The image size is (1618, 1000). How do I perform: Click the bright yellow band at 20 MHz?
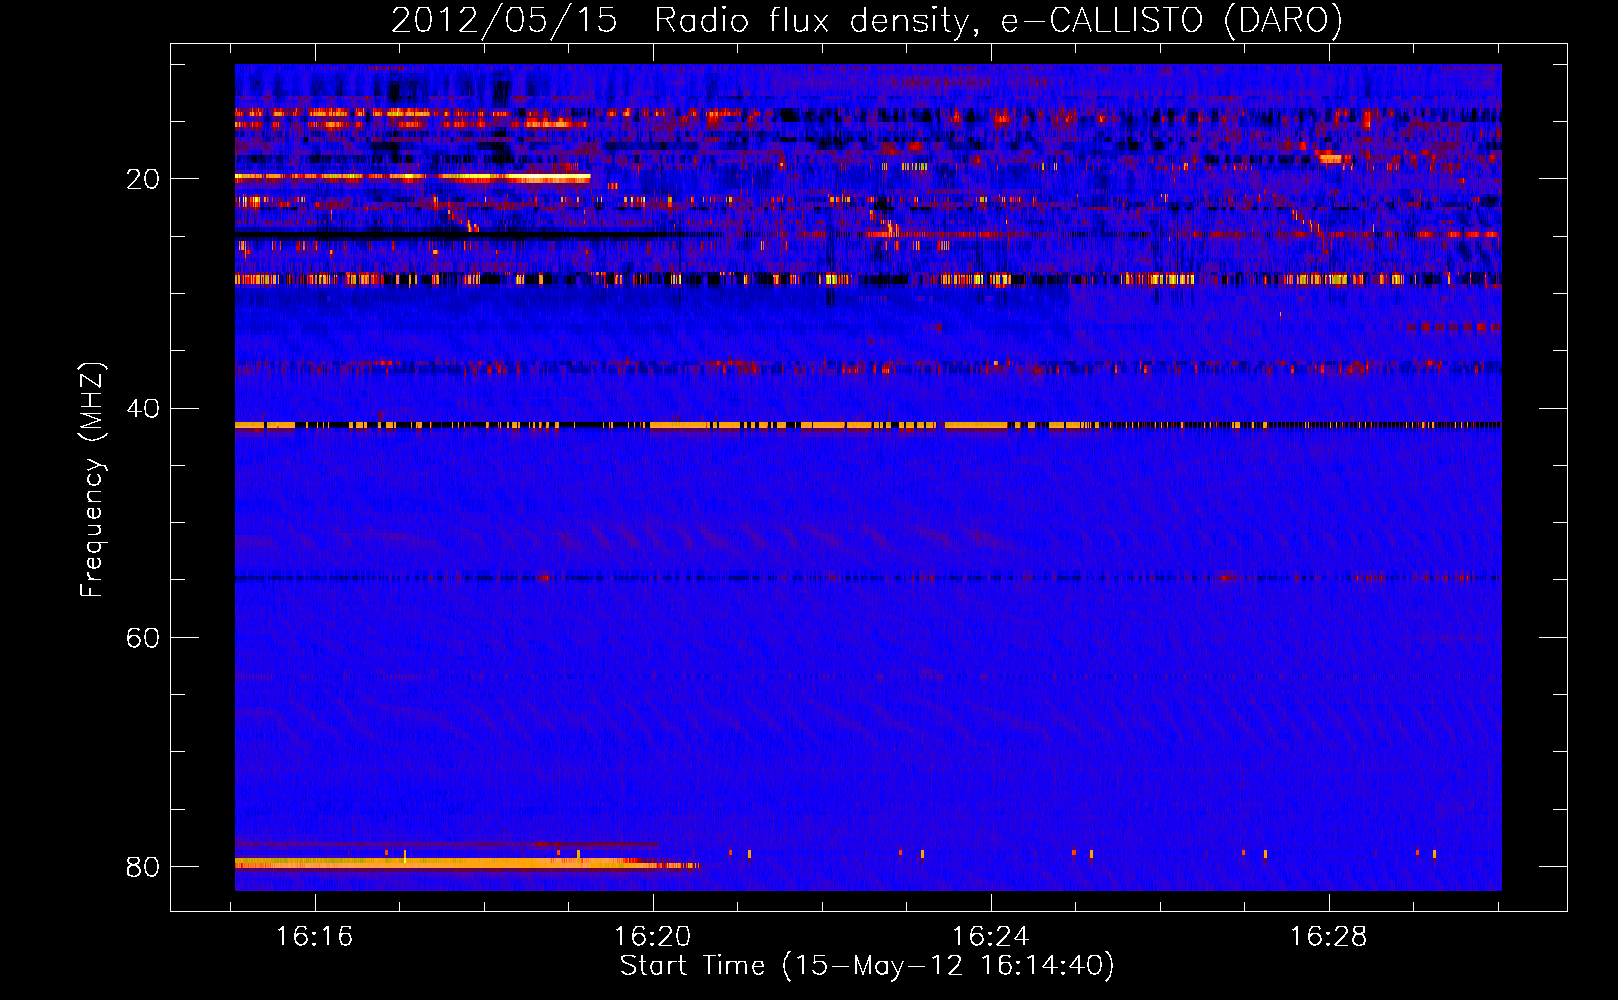(x=412, y=178)
